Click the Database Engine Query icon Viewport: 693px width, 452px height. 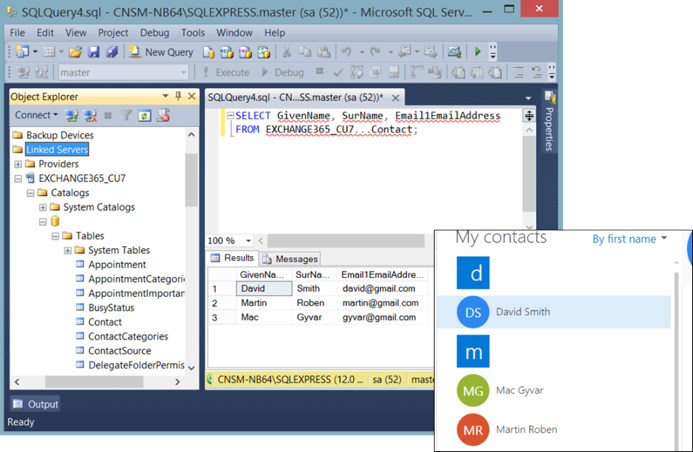click(x=208, y=52)
